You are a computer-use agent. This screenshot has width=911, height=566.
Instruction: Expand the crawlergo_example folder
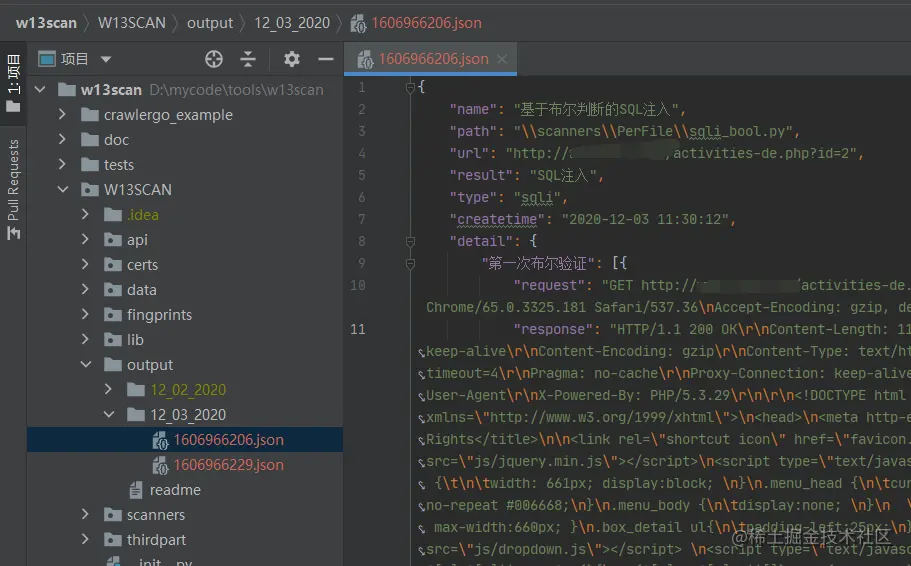pos(62,114)
